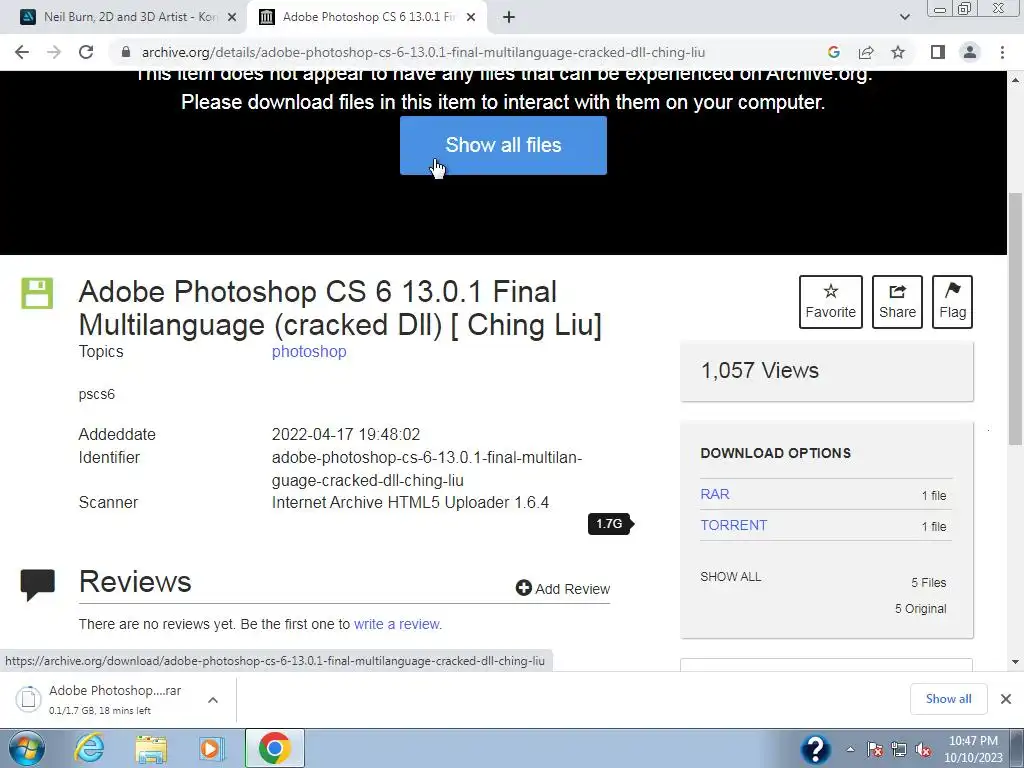Screen dimensions: 1024x768
Task: Close the Neil Burn tab
Action: pyautogui.click(x=232, y=17)
